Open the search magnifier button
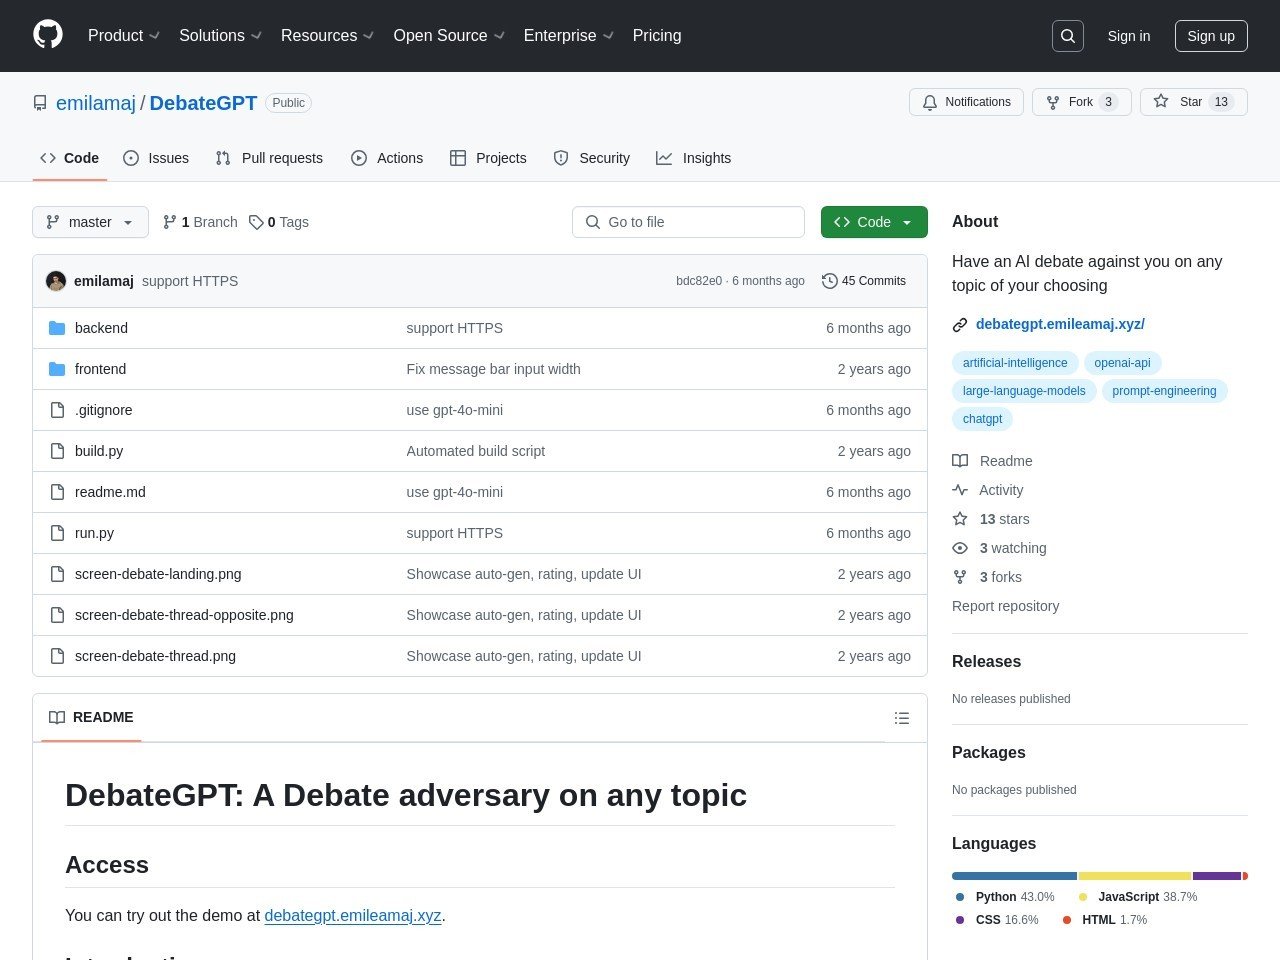Image resolution: width=1280 pixels, height=960 pixels. tap(1068, 36)
